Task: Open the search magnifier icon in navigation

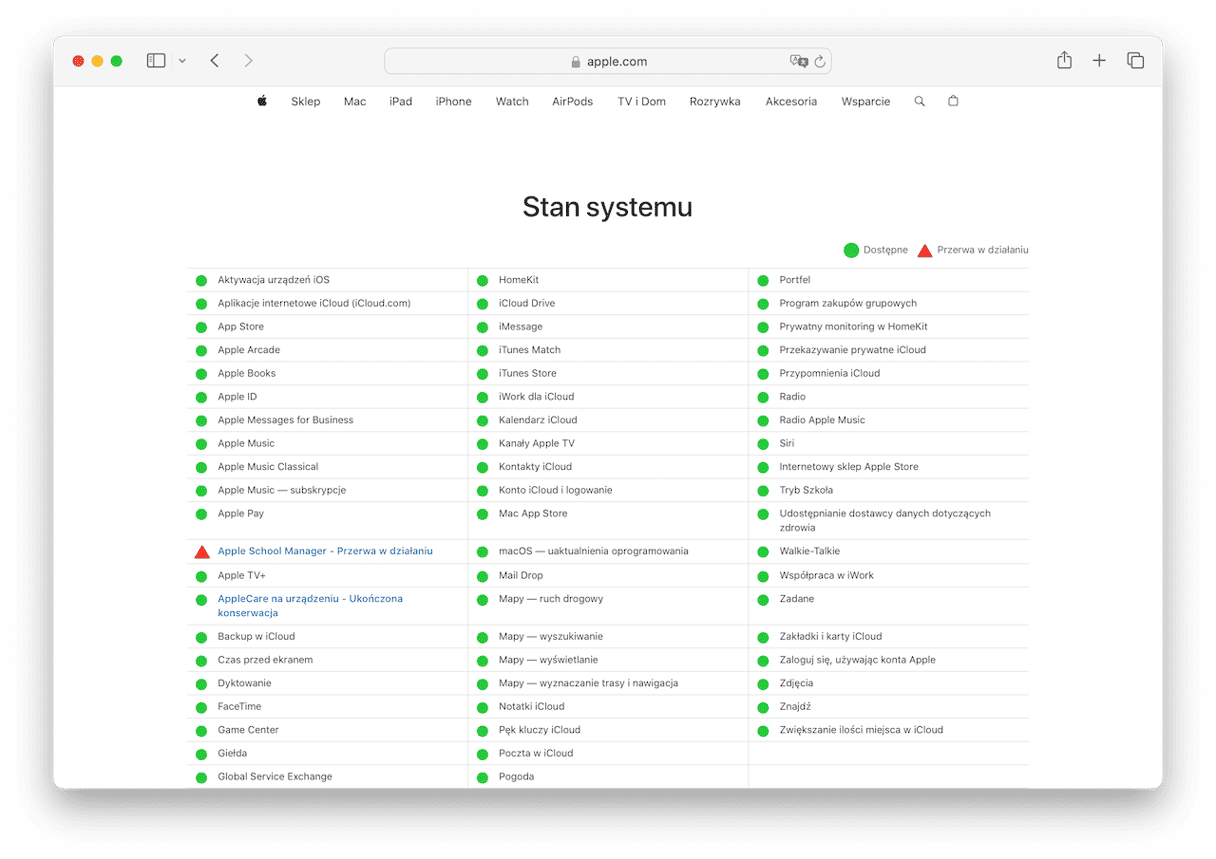Action: [920, 101]
